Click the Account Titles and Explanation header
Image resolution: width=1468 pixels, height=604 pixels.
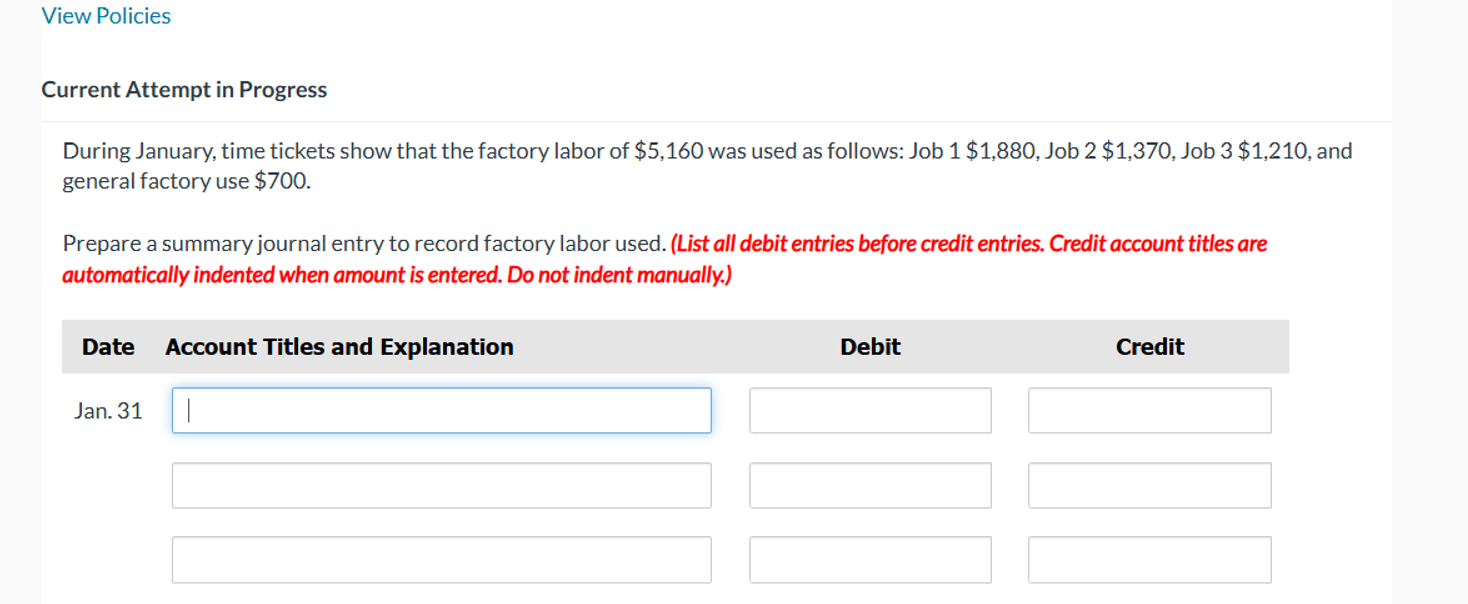[339, 346]
